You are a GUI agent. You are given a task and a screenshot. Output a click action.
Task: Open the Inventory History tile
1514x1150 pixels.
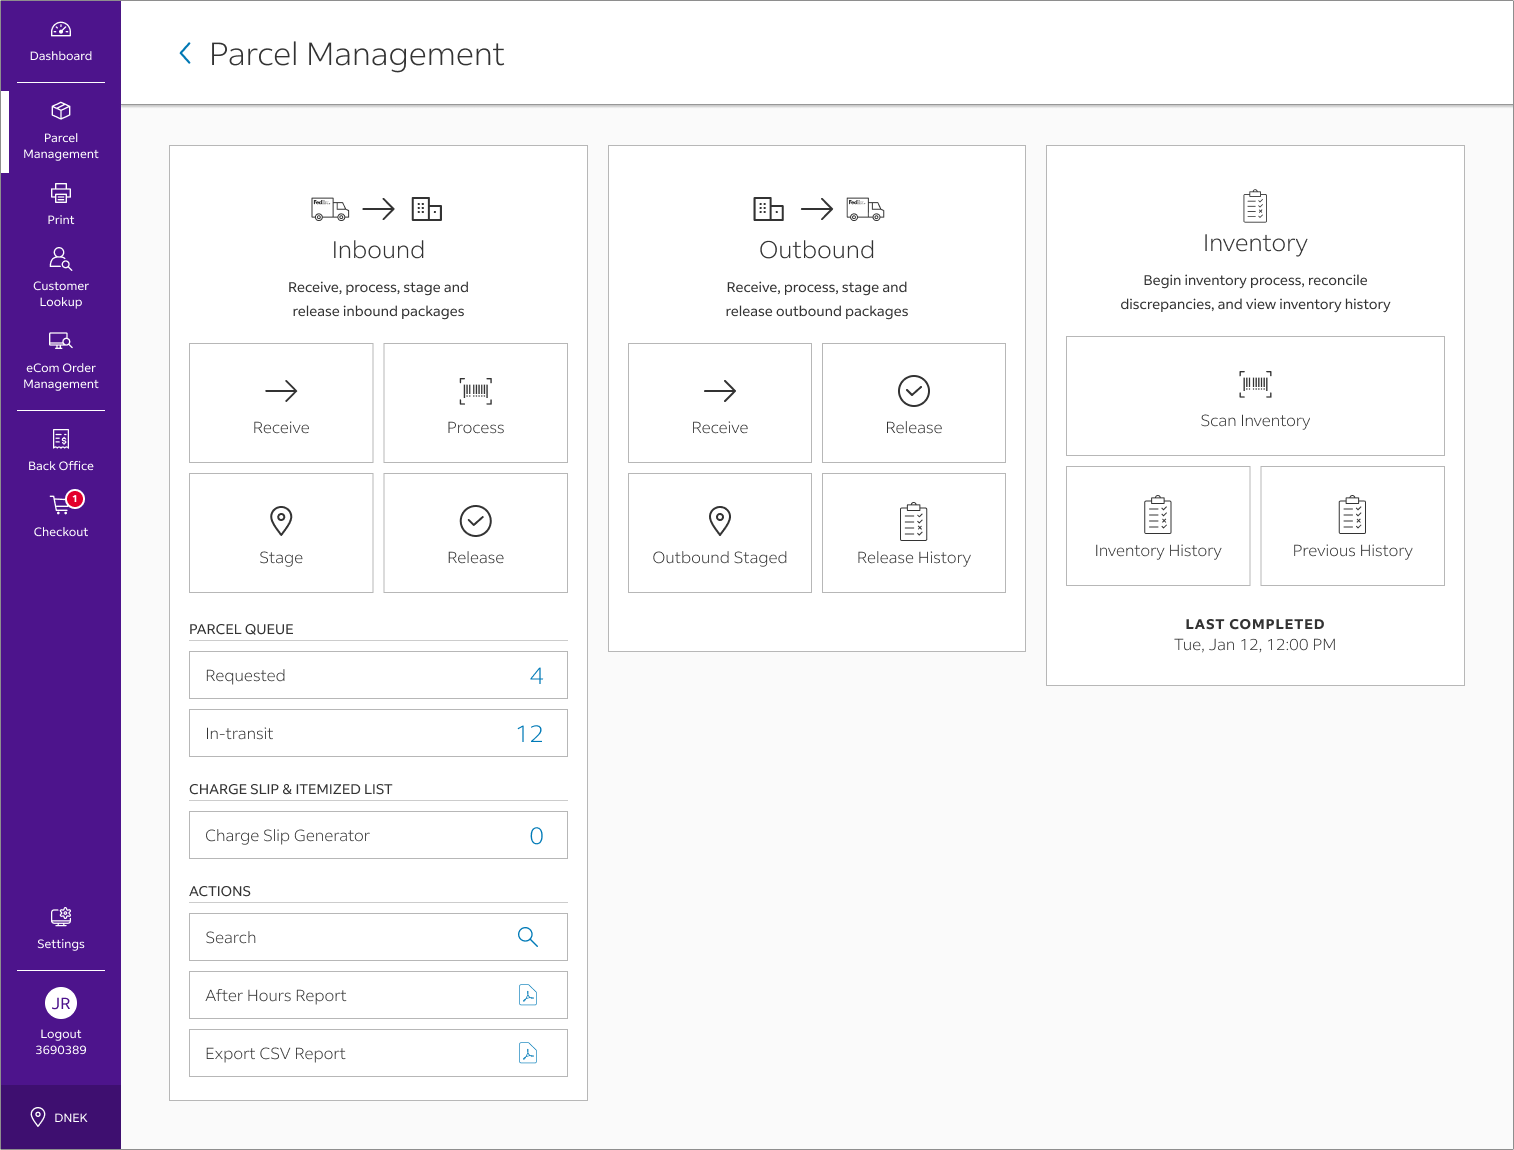point(1158,526)
